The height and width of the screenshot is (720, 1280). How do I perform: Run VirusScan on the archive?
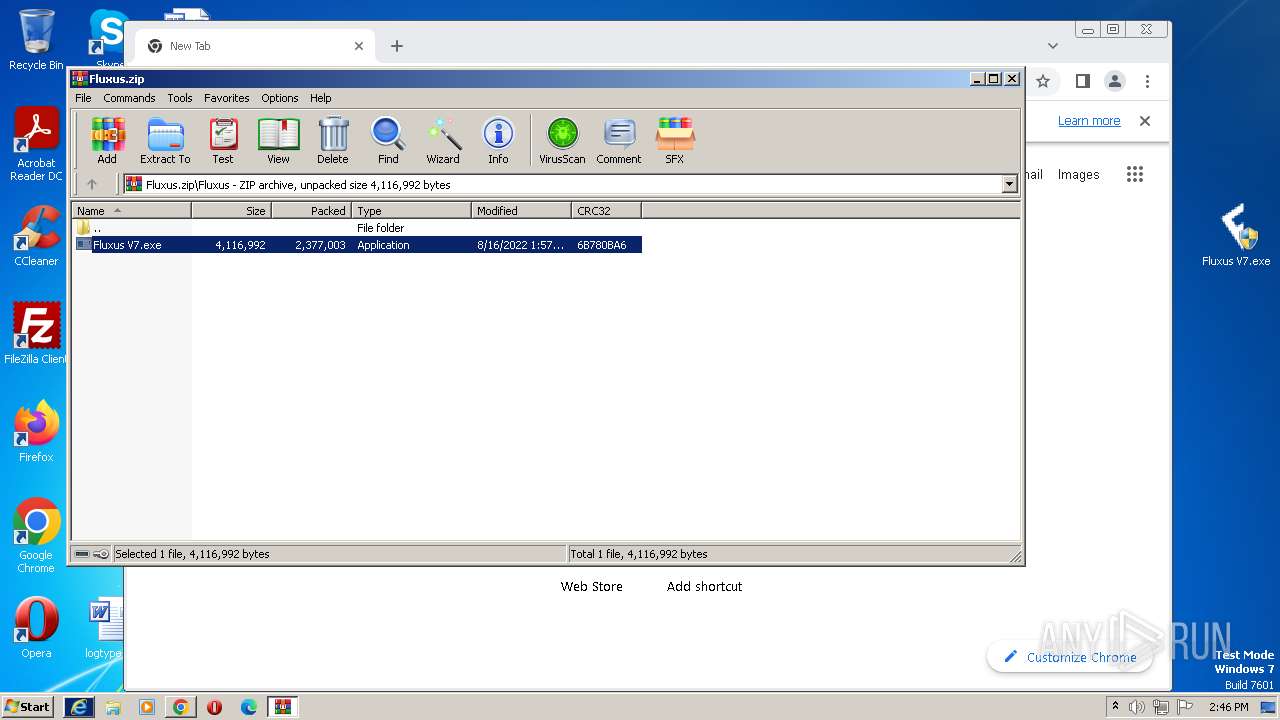562,141
